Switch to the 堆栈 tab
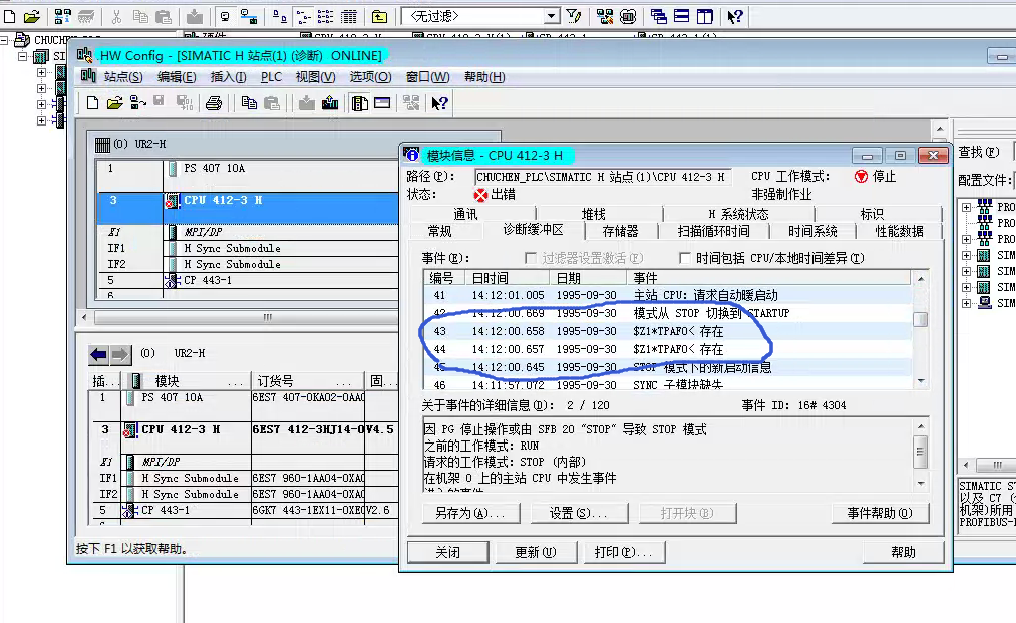This screenshot has height=623, width=1016. tap(594, 214)
